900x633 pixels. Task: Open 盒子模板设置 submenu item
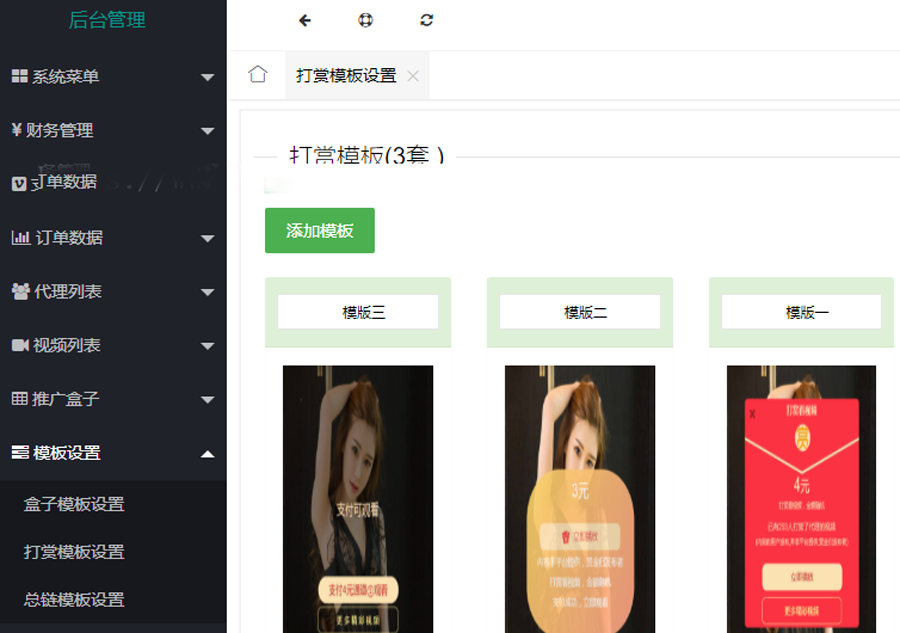(74, 504)
